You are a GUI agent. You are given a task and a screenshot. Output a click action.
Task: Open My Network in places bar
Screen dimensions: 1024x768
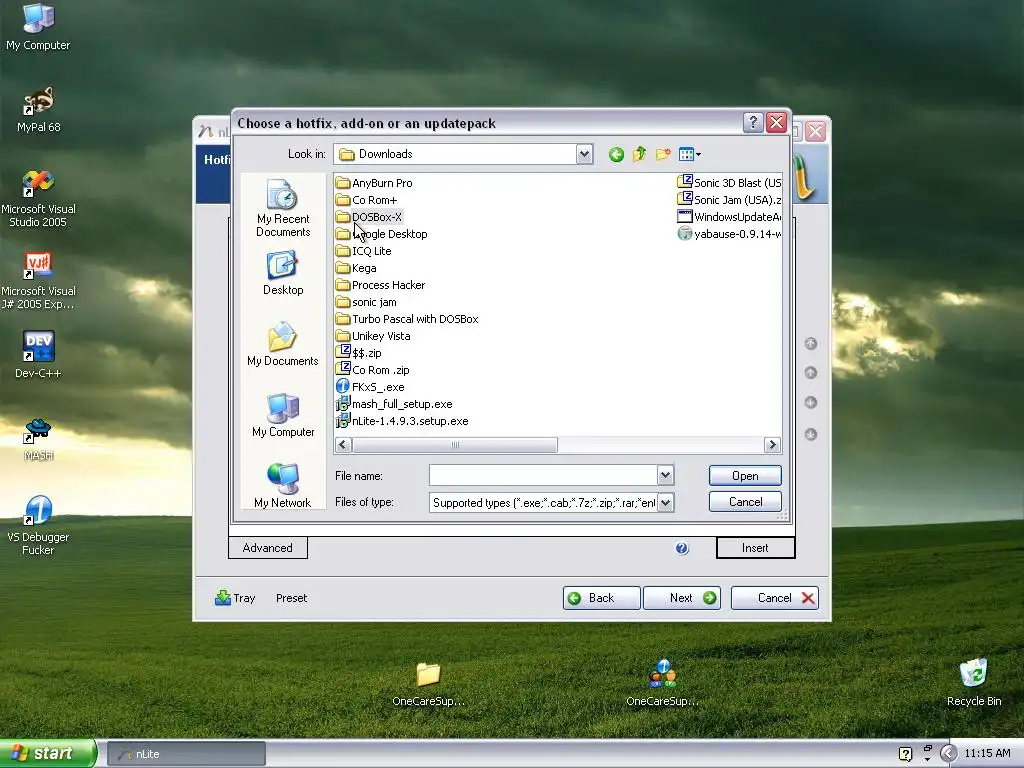click(x=283, y=486)
